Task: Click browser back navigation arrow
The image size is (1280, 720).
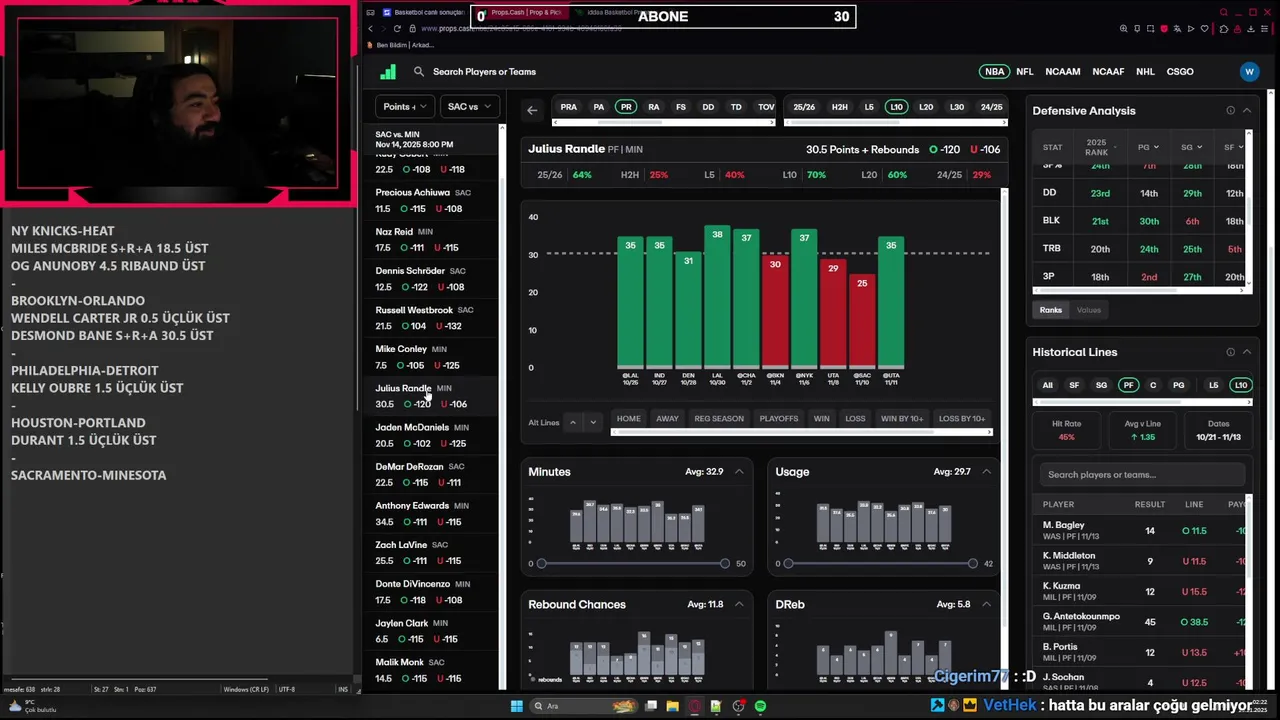Action: coord(370,28)
